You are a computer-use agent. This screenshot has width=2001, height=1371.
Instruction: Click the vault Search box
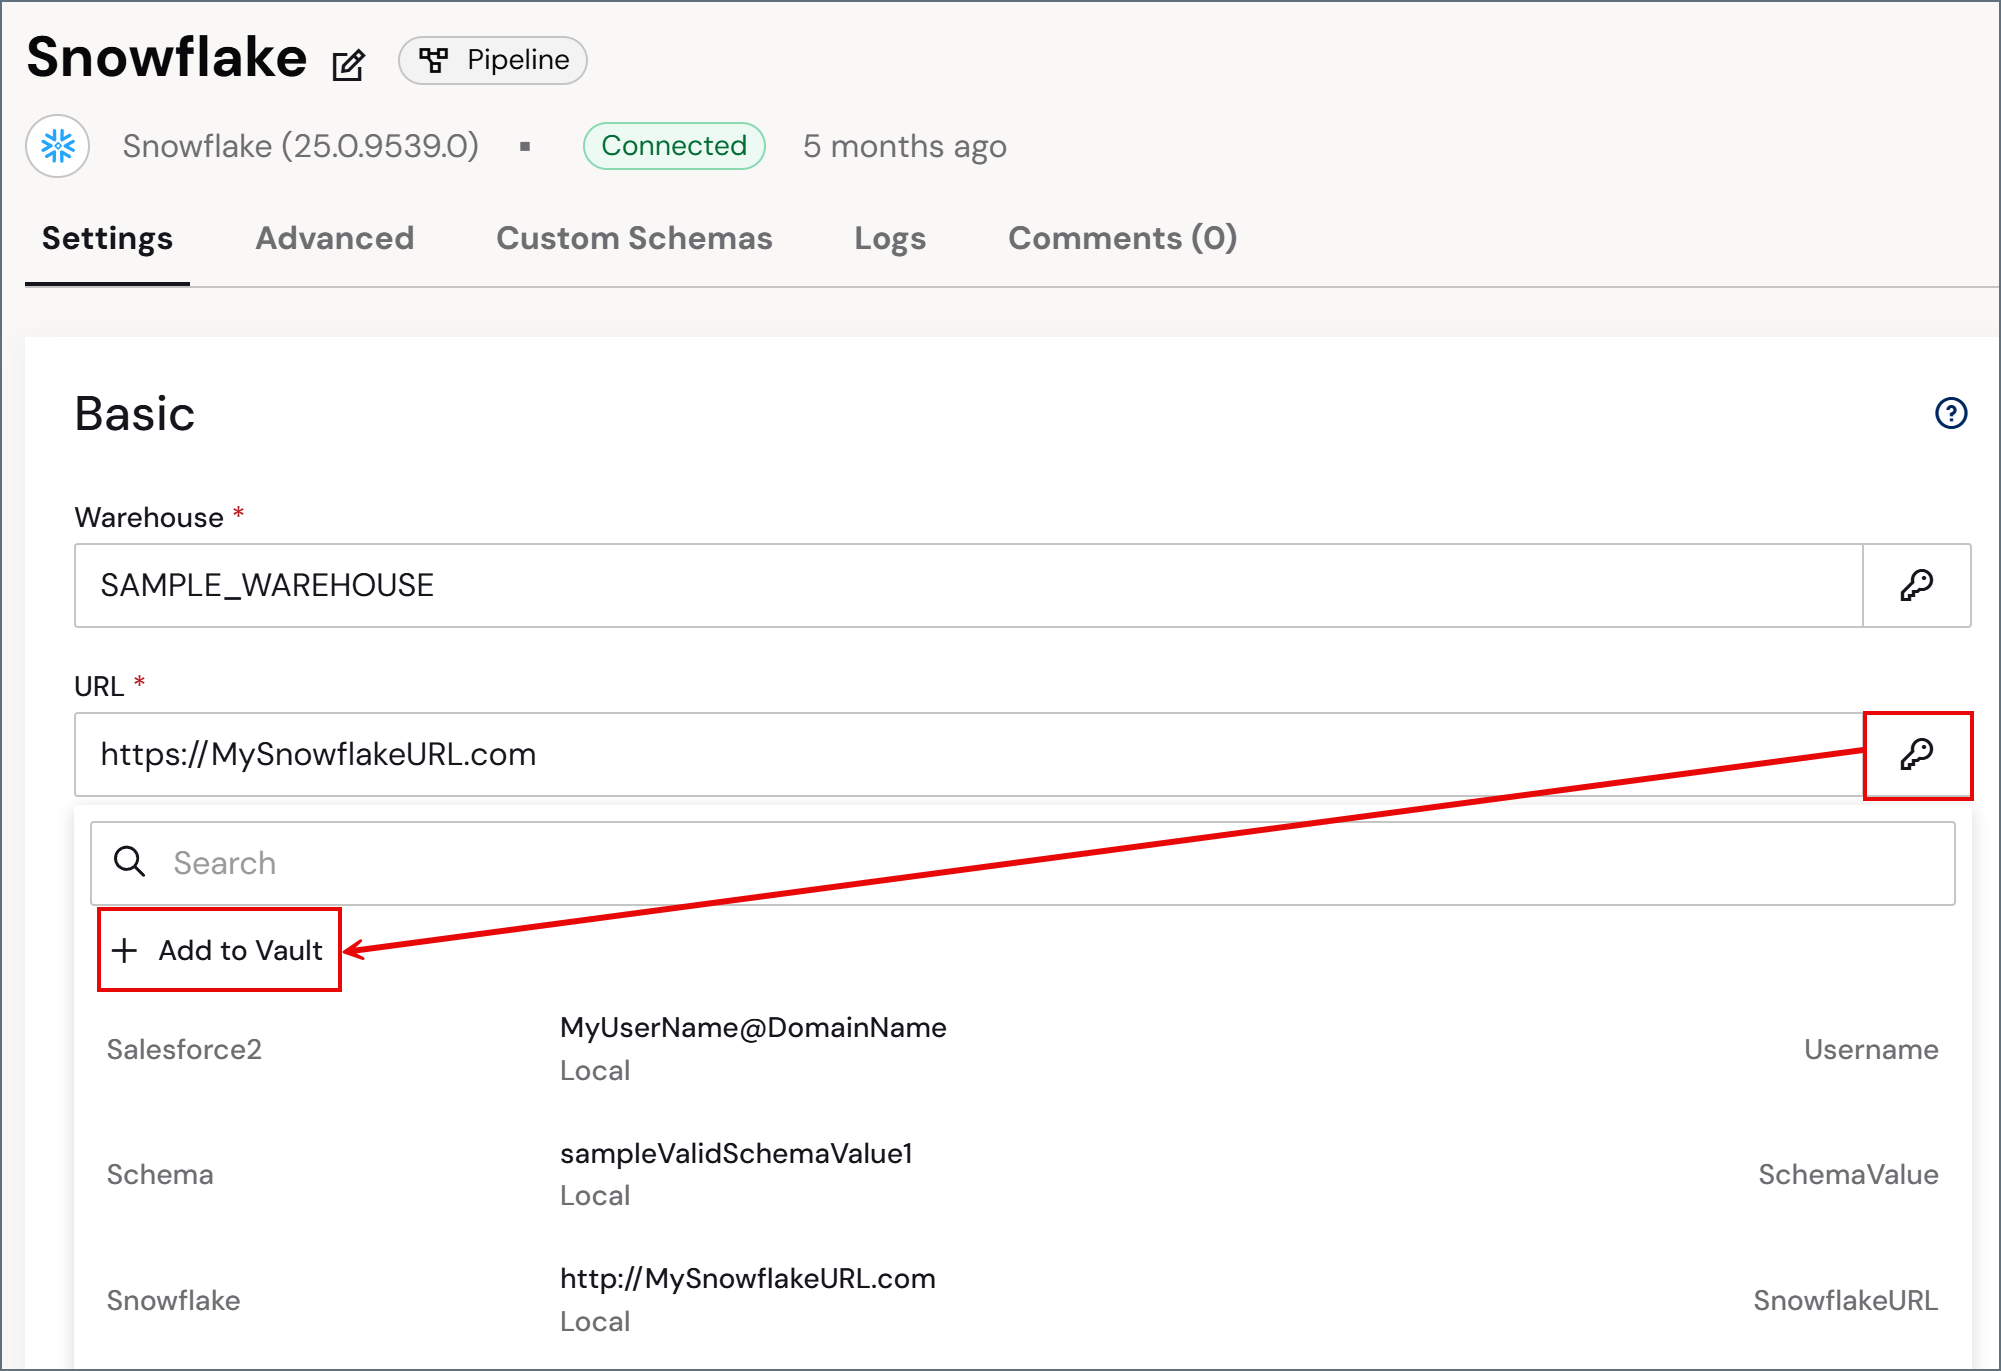coord(1022,863)
